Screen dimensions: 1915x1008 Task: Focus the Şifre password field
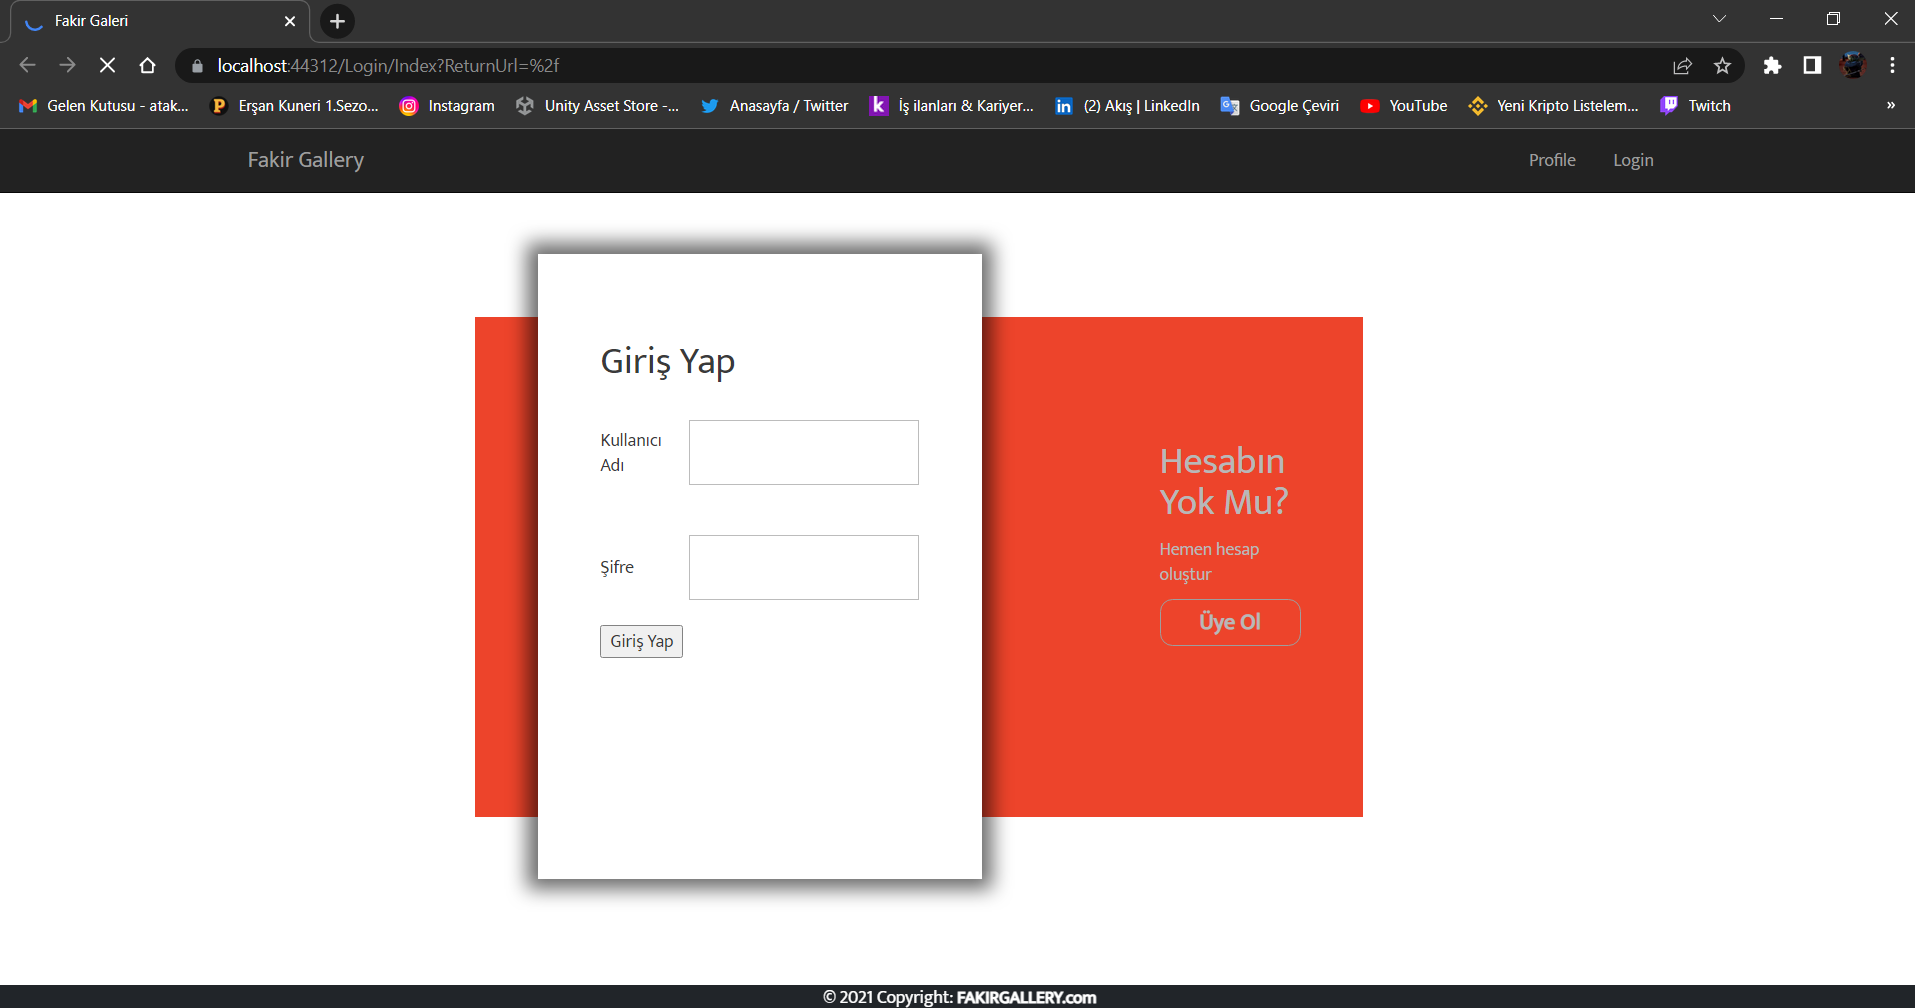tap(804, 568)
